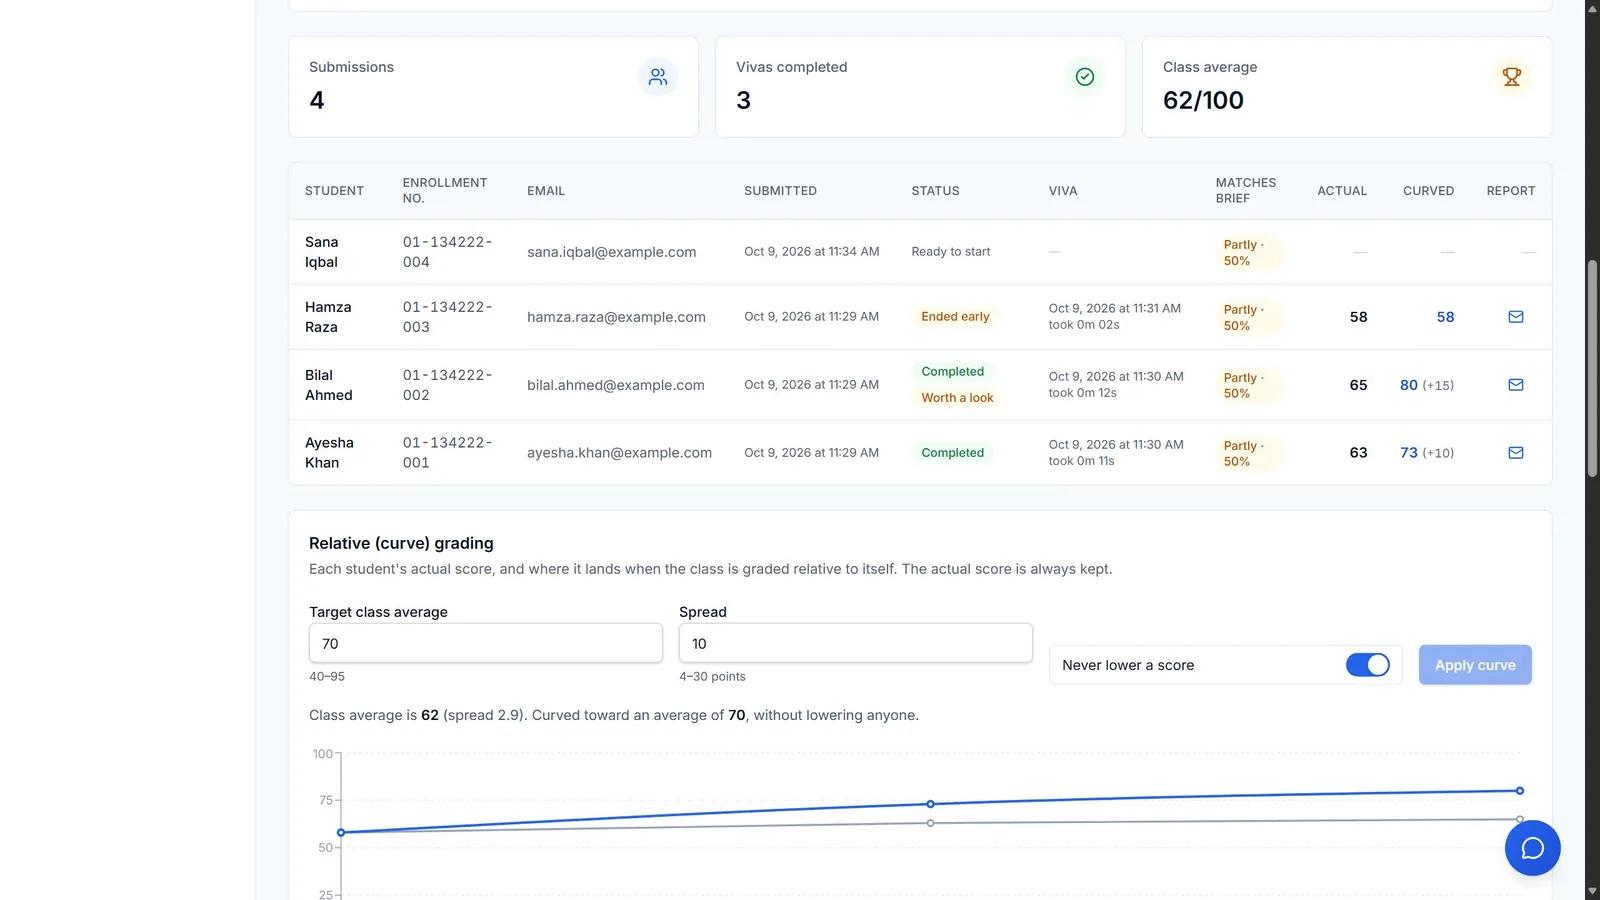Click the CURVED column header
This screenshot has height=900, width=1600.
click(1428, 191)
